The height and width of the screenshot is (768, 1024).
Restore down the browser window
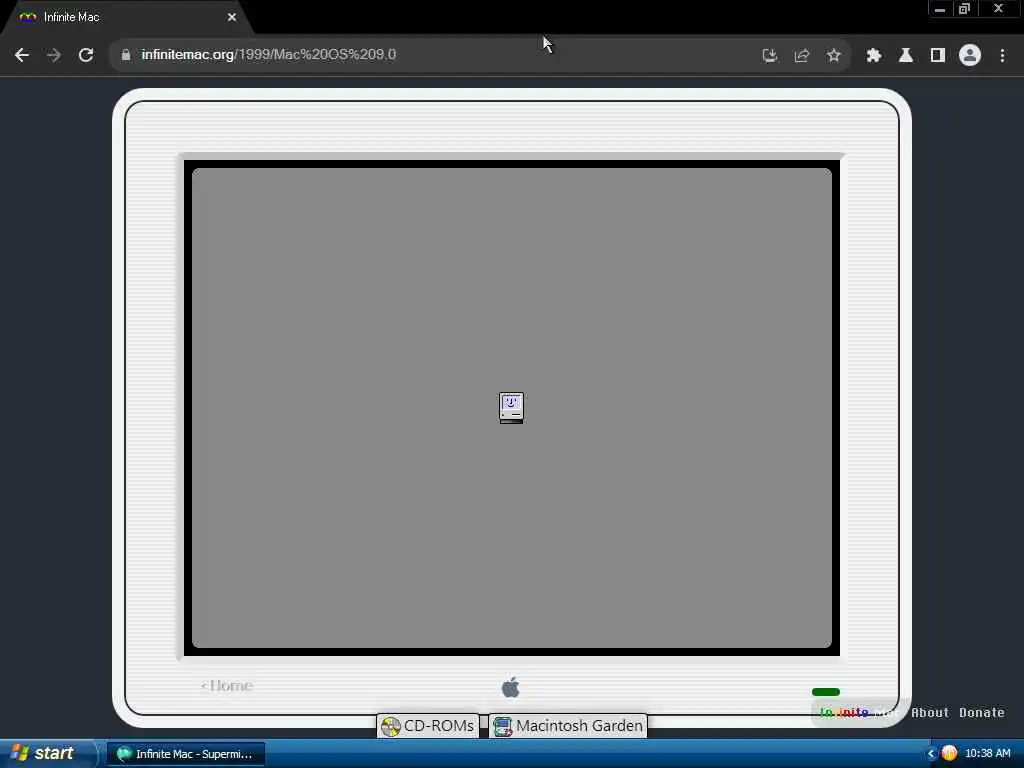964,9
